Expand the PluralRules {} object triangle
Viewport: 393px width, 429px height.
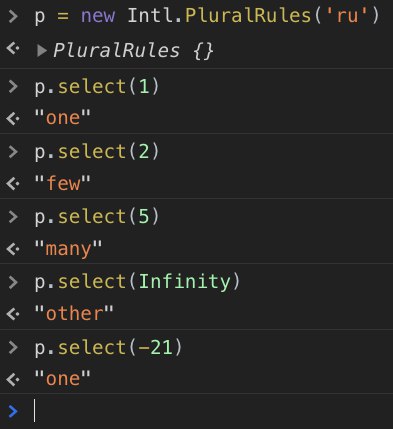tap(42, 51)
